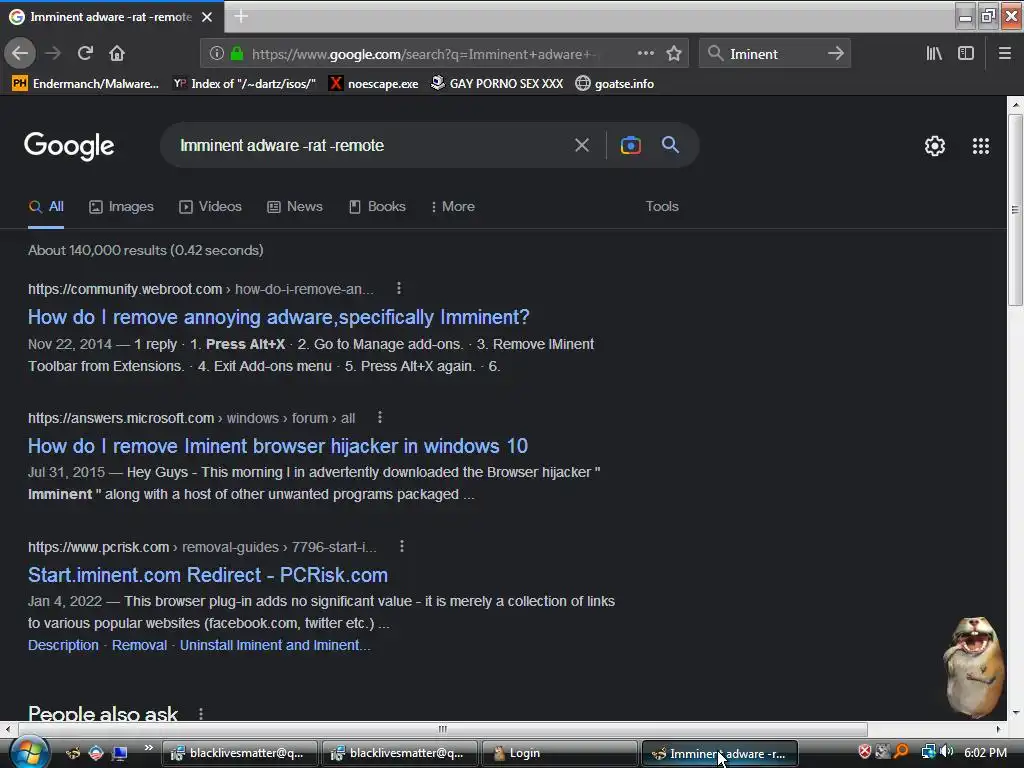Open the goatse.info bookmark
Screen dimensions: 1024x768
615,84
